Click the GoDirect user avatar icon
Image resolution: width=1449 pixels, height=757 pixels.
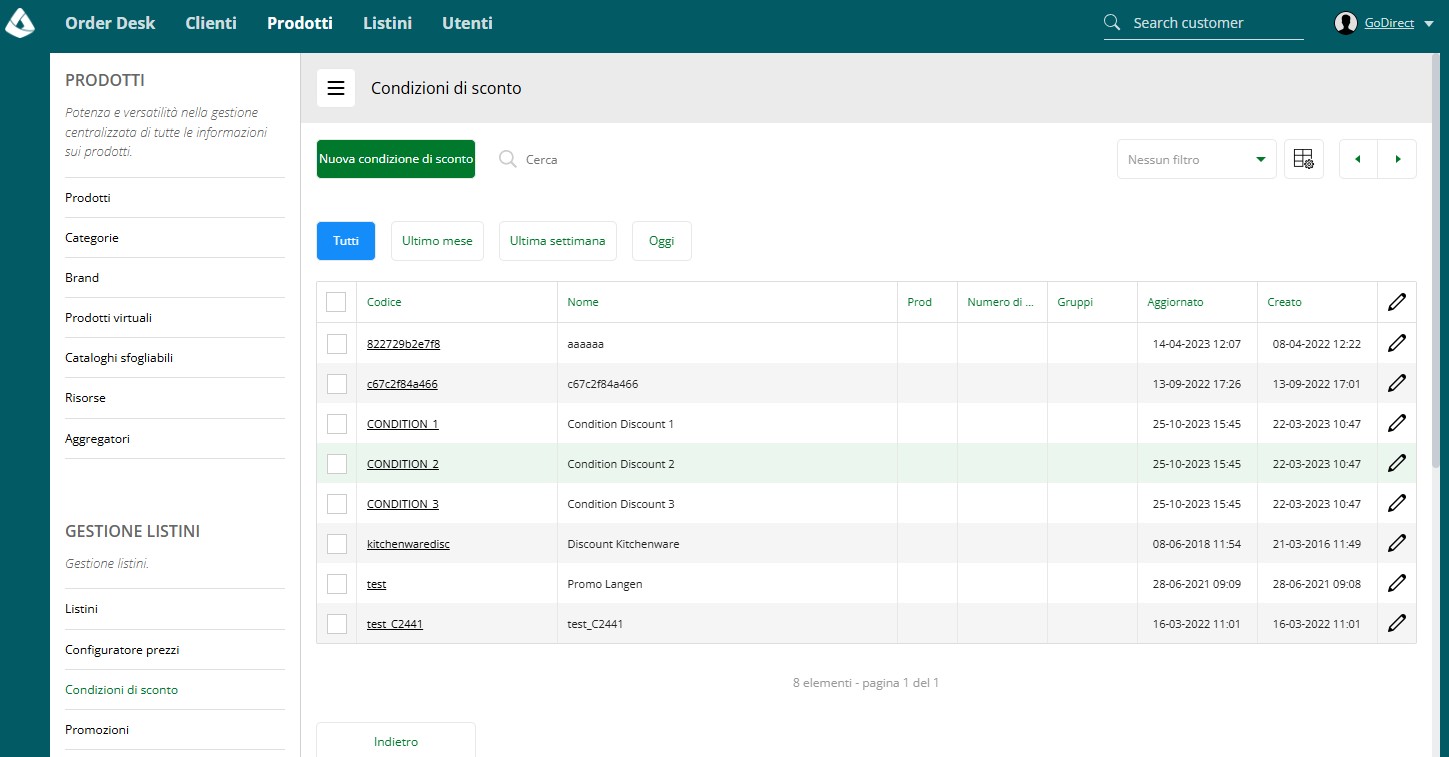(1346, 23)
